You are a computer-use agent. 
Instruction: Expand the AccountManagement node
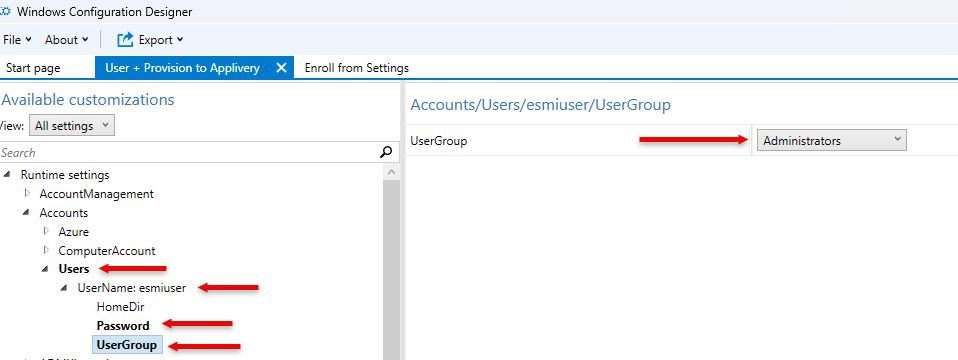point(26,194)
